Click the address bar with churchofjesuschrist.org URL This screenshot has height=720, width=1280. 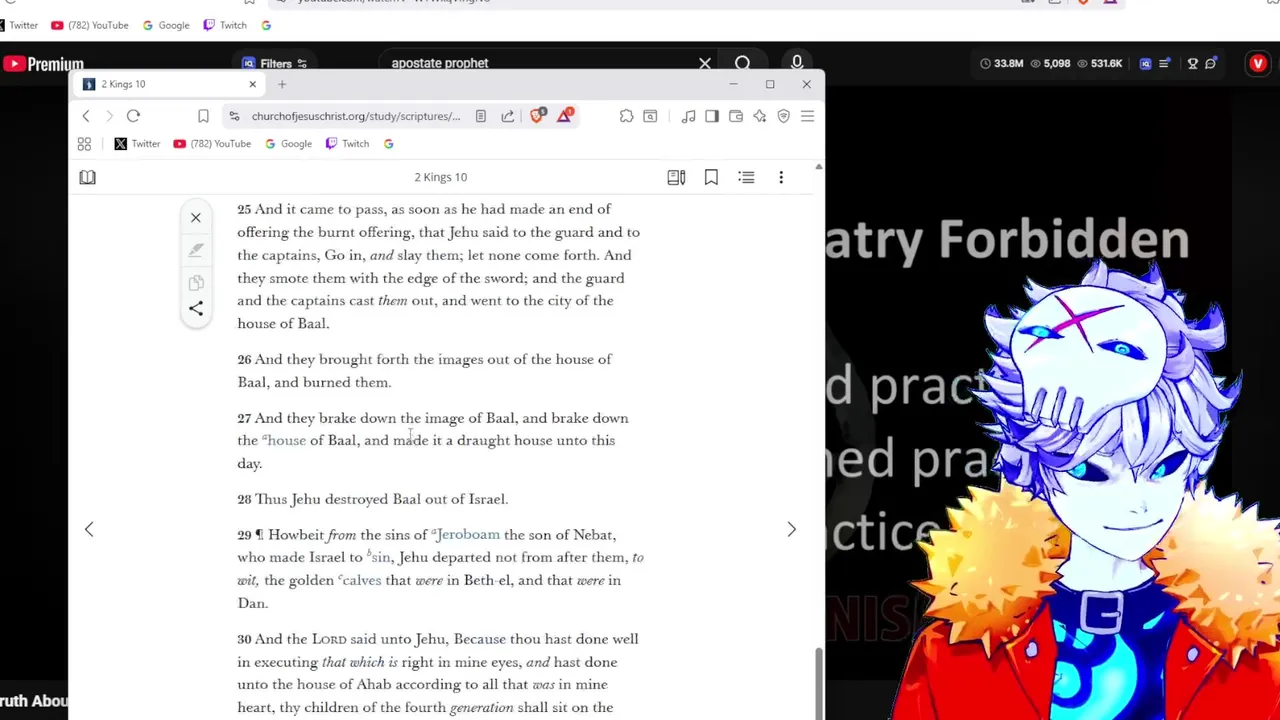click(356, 116)
